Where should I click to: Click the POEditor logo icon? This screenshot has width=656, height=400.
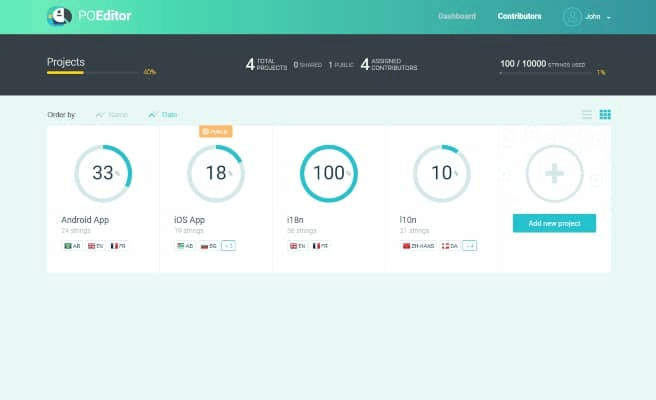click(59, 16)
